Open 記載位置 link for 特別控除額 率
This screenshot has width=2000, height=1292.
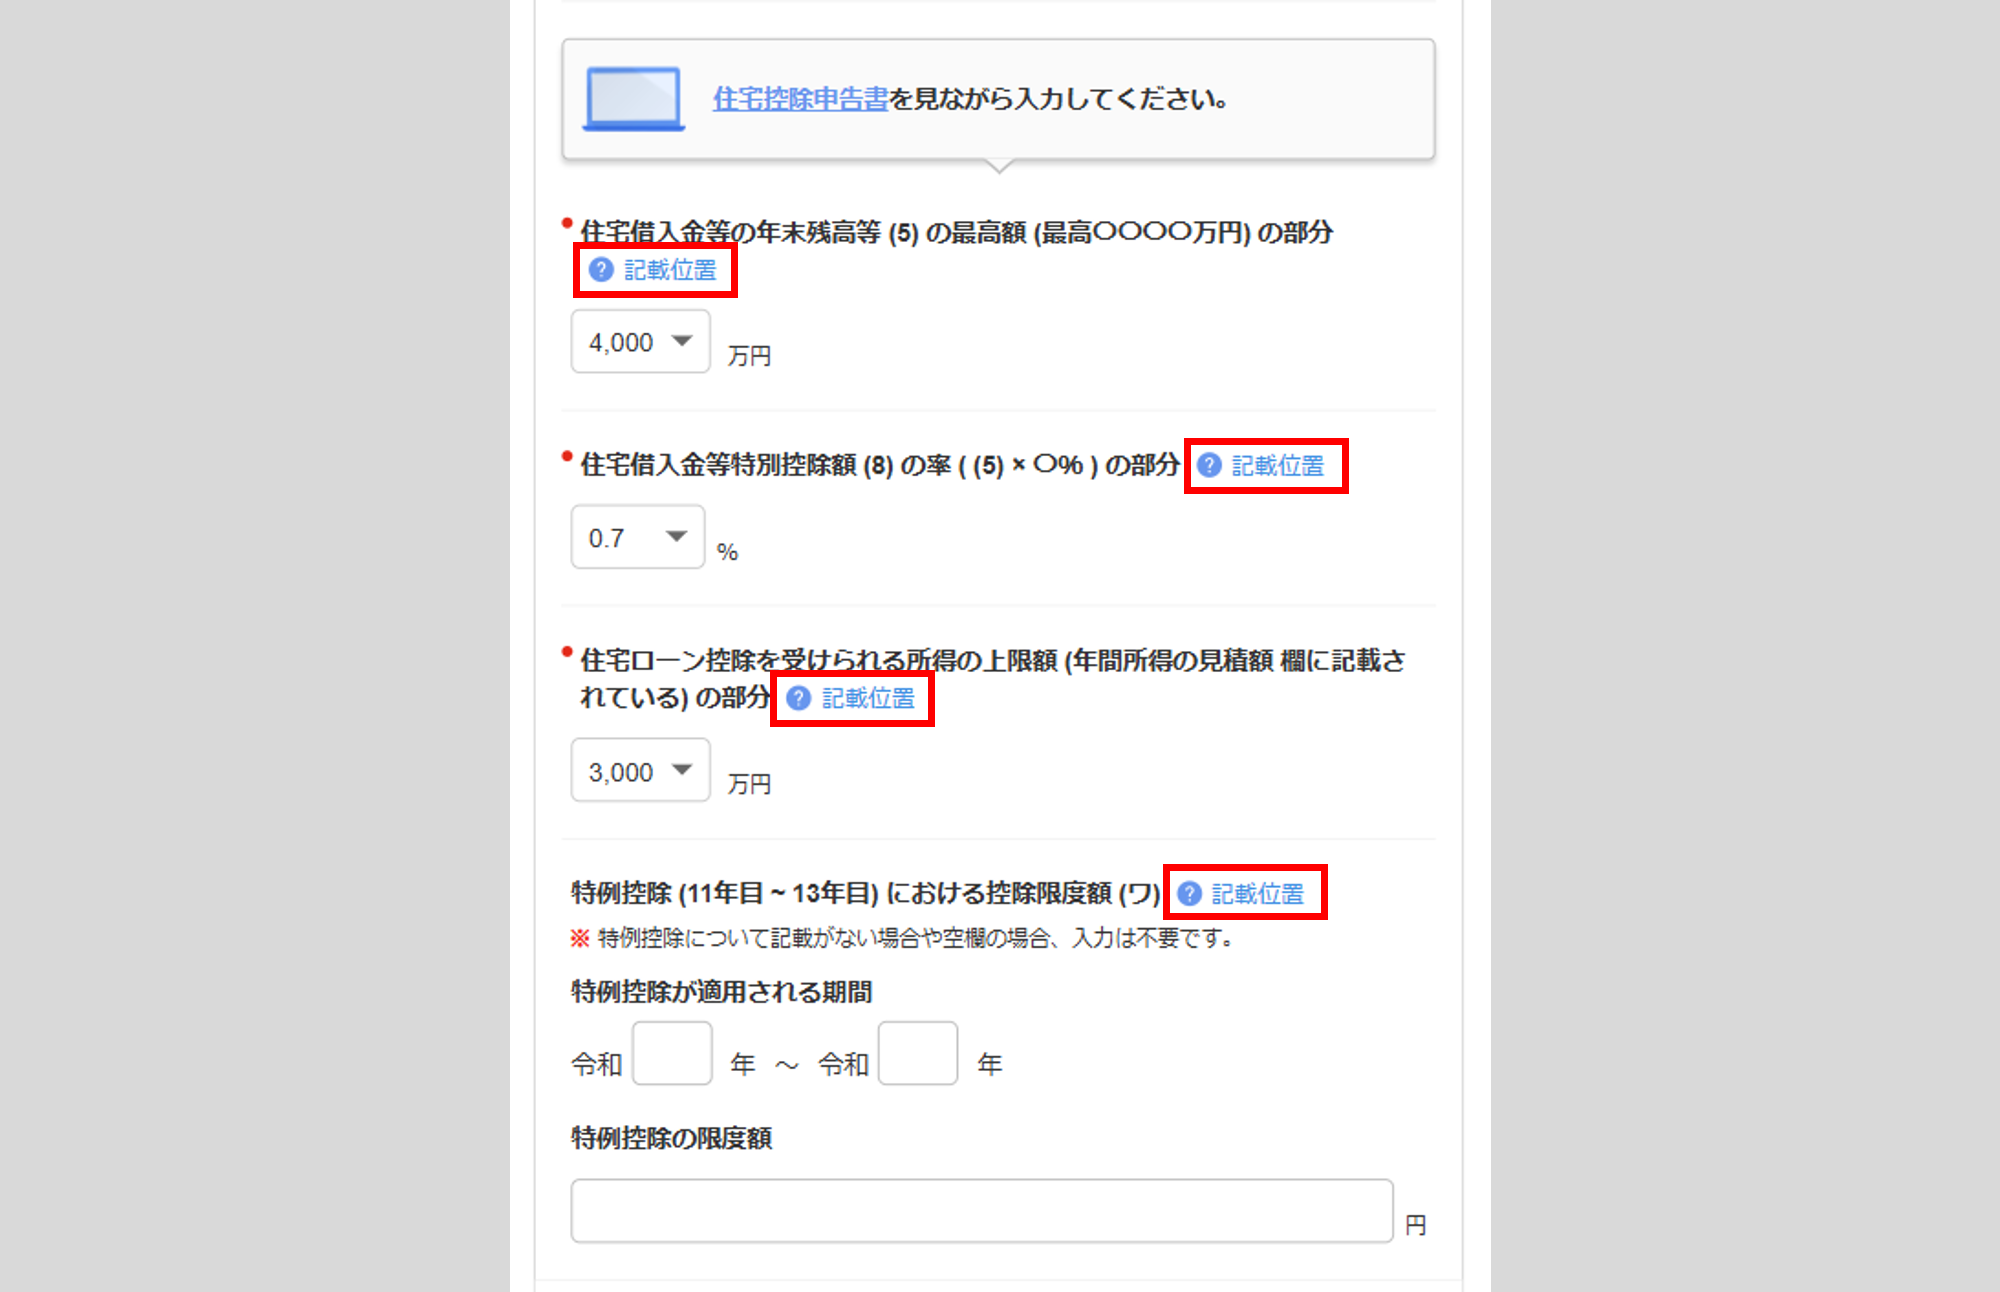point(1277,466)
